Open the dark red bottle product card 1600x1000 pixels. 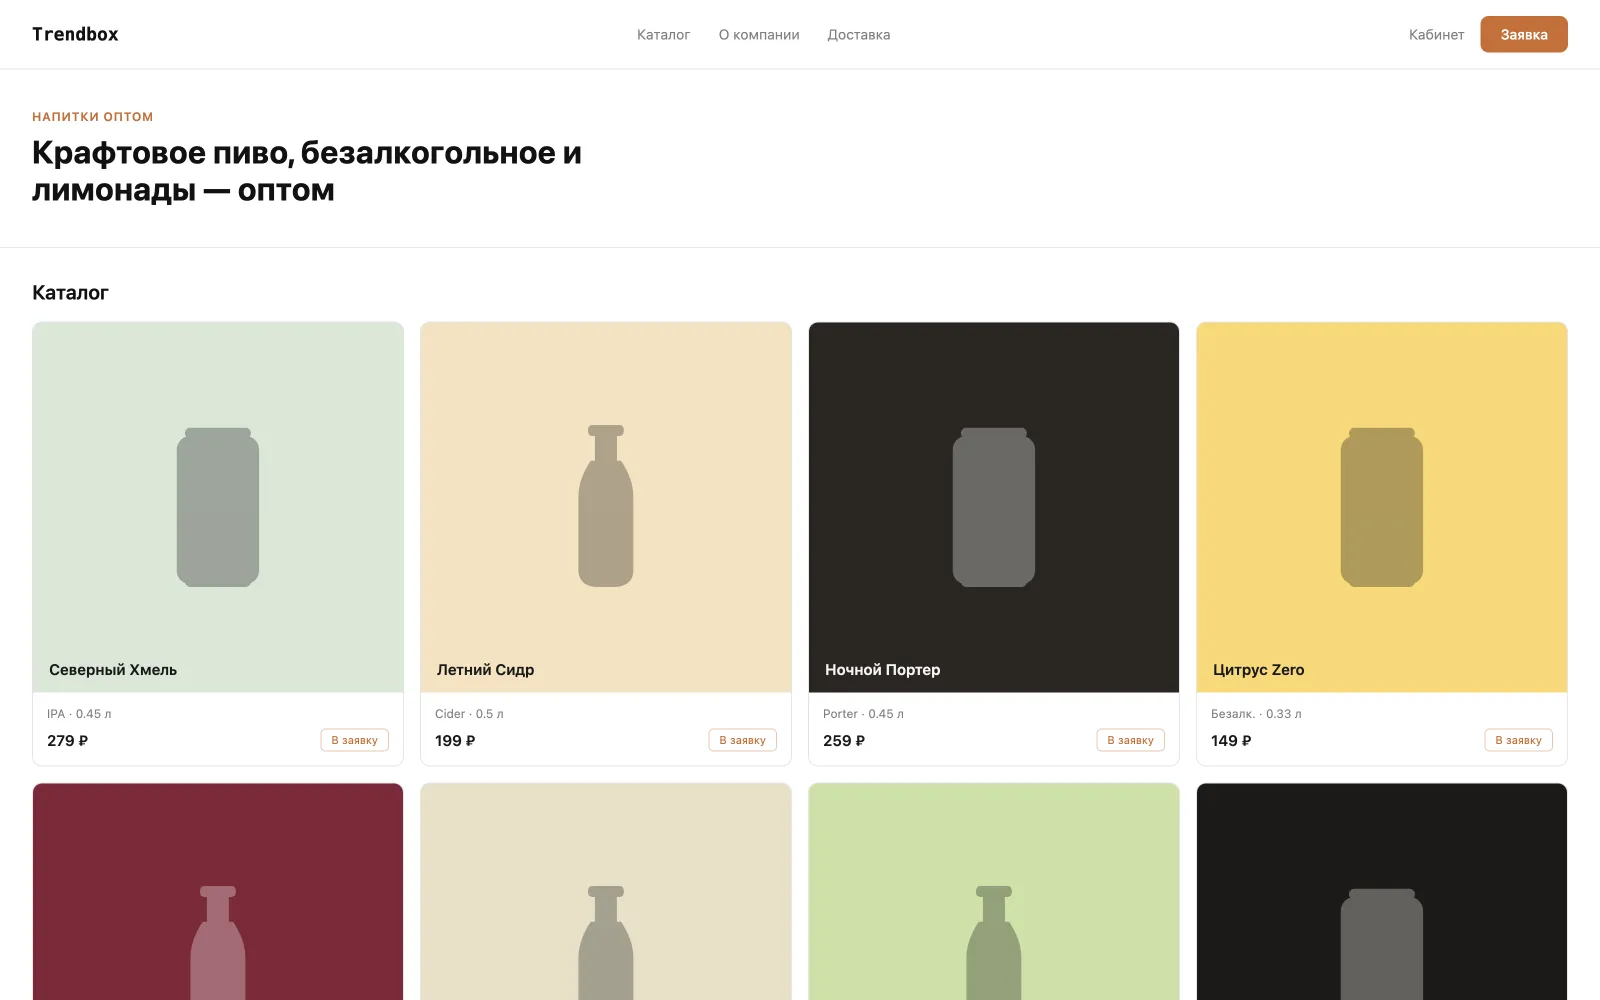coord(218,892)
